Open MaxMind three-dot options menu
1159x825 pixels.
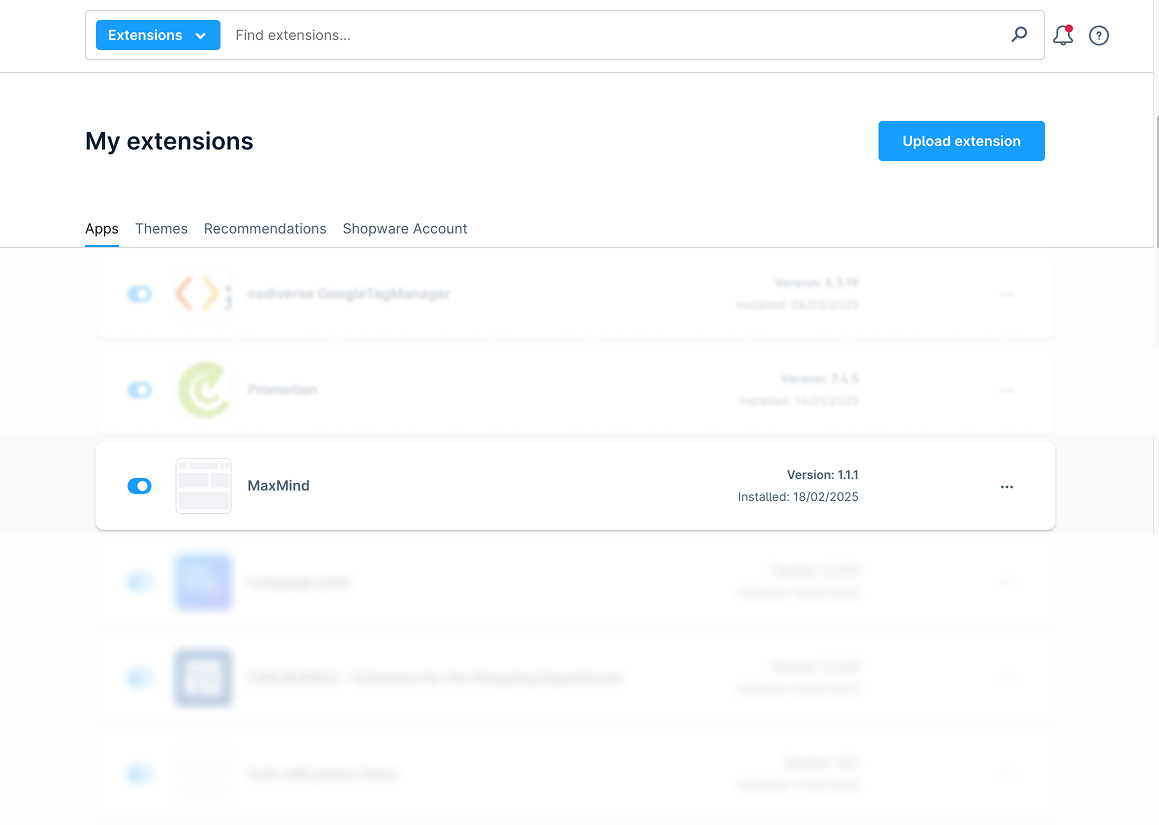pos(1006,487)
